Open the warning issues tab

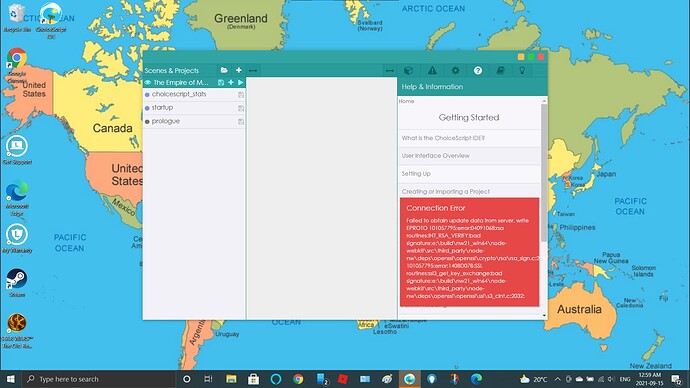[x=433, y=70]
